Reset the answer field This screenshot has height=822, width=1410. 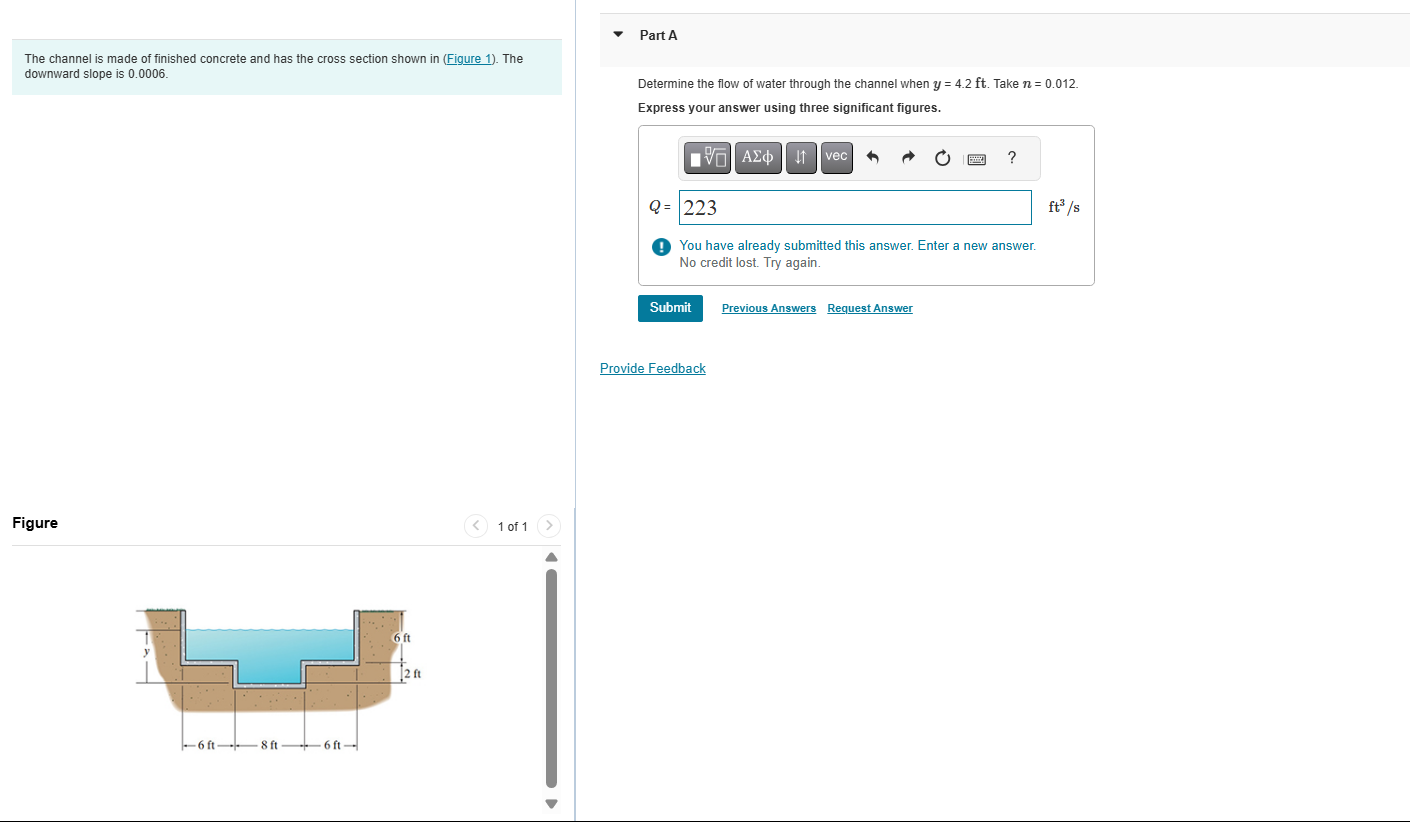942,158
